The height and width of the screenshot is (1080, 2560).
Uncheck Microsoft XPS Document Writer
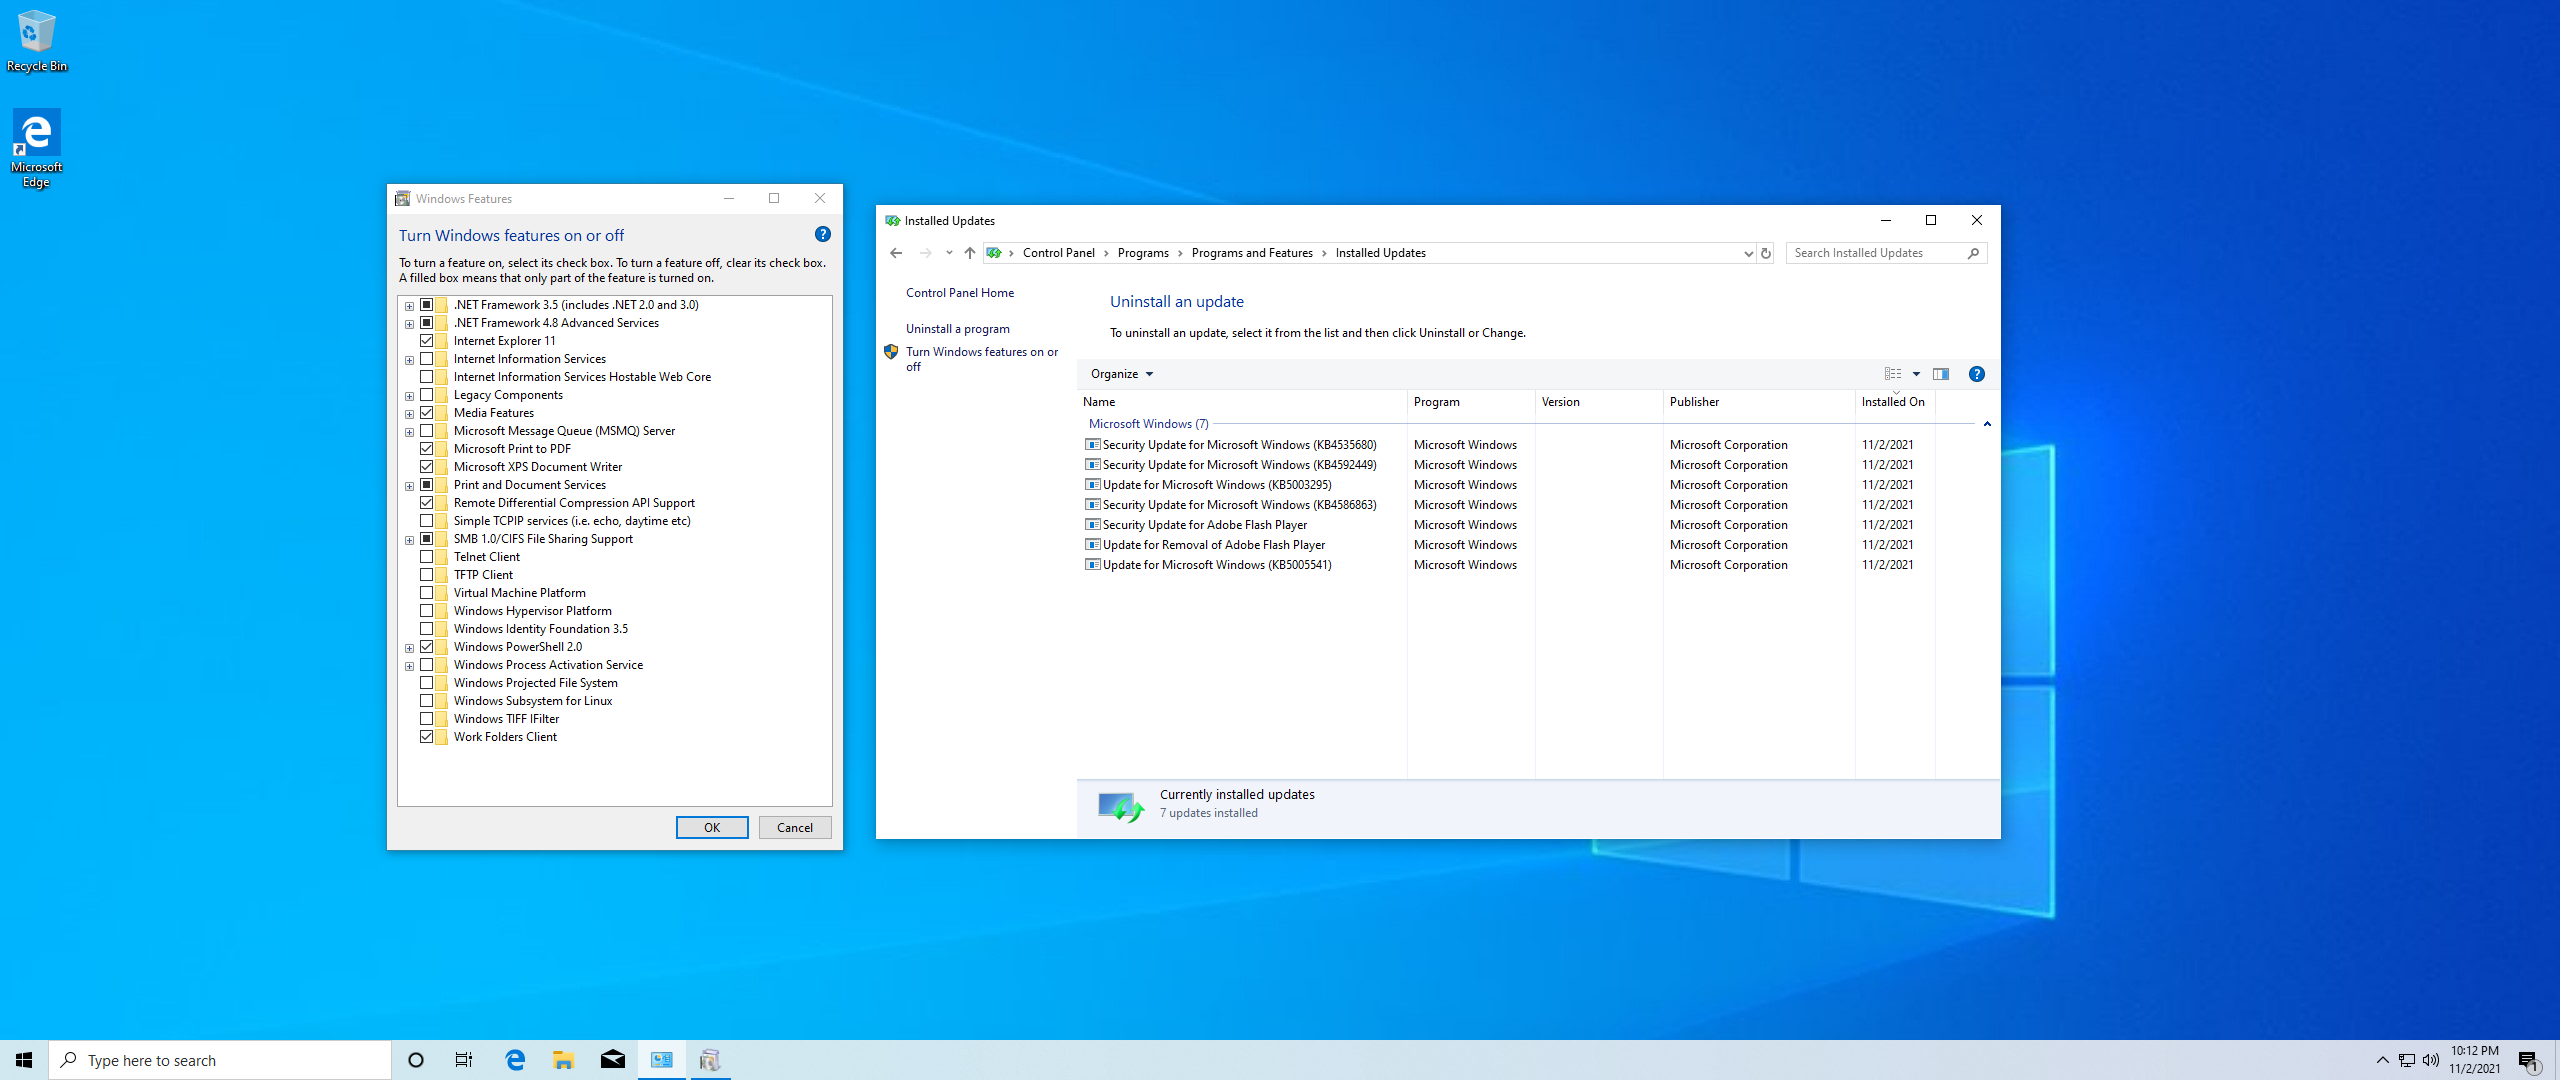pos(427,467)
